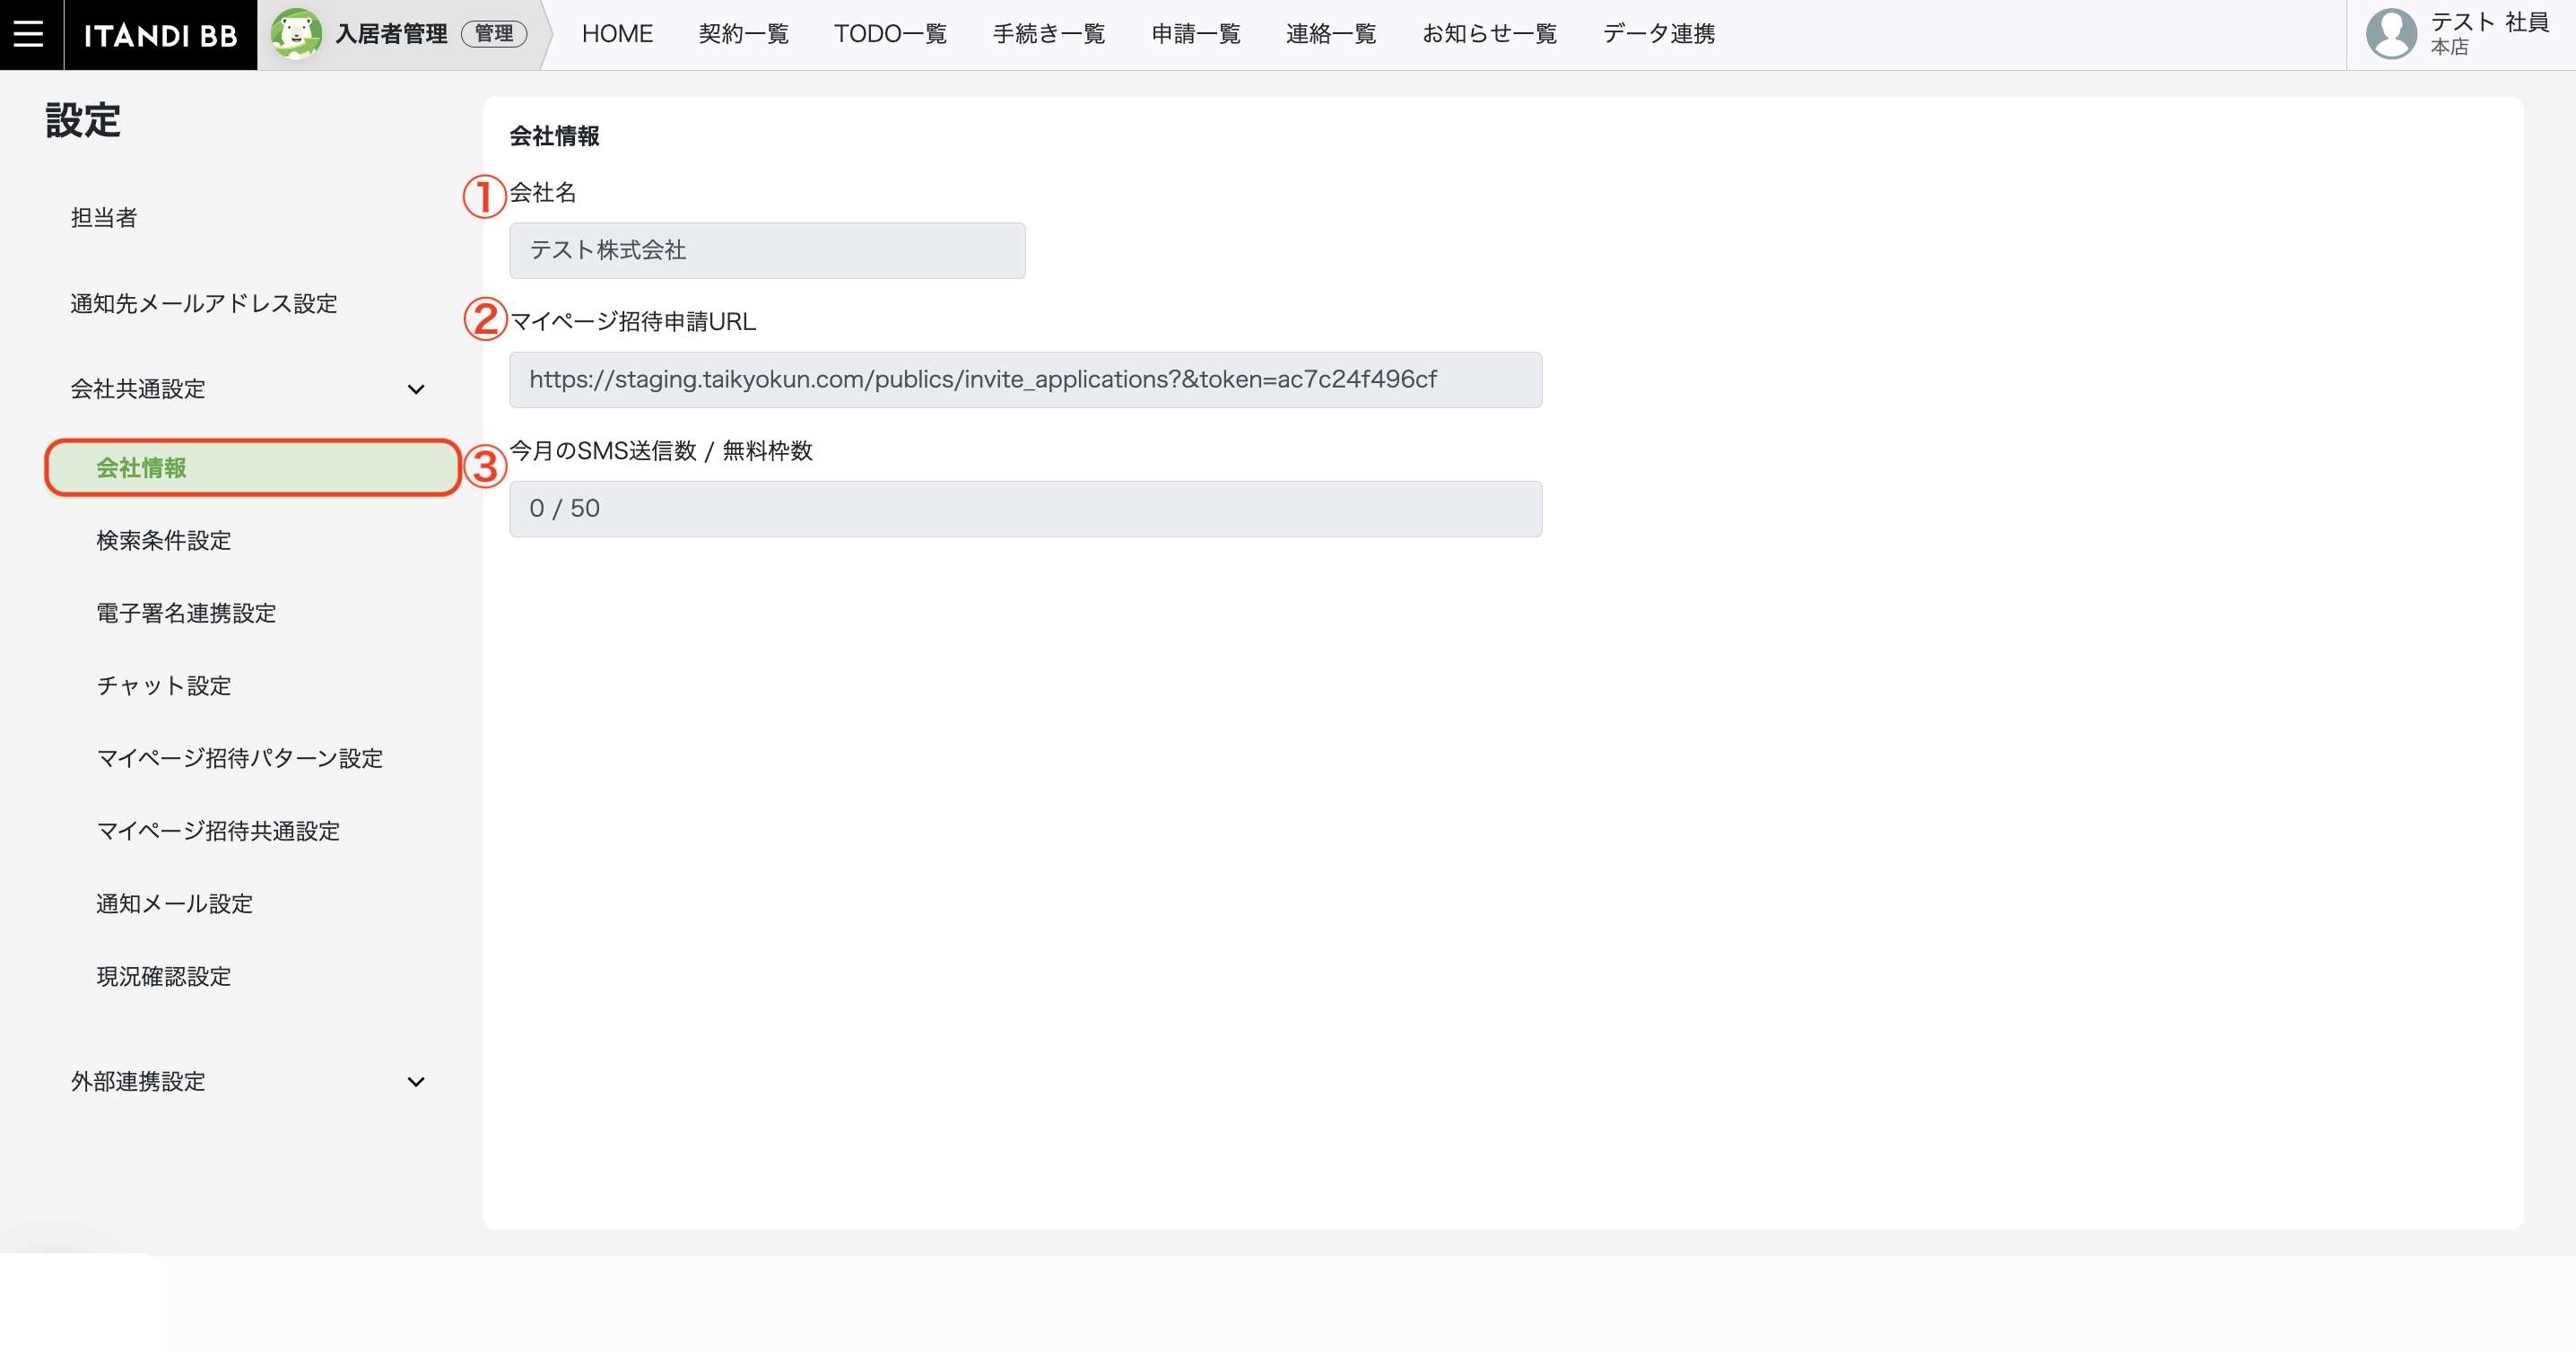Click the bear mascot product icon
The height and width of the screenshot is (1351, 2576).
click(x=296, y=34)
